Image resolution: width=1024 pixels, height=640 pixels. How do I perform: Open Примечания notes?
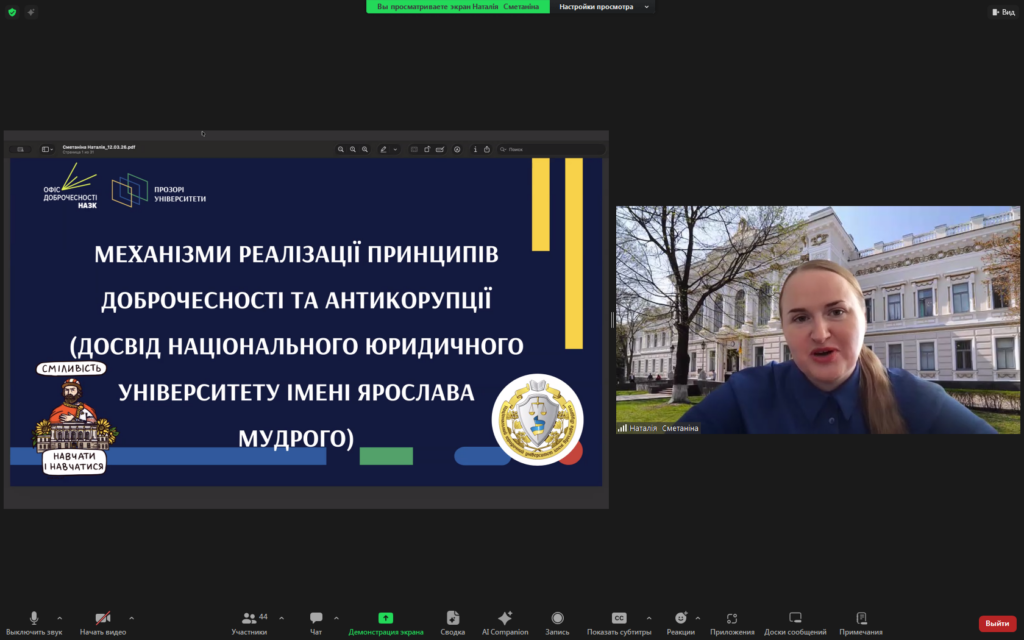[860, 619]
